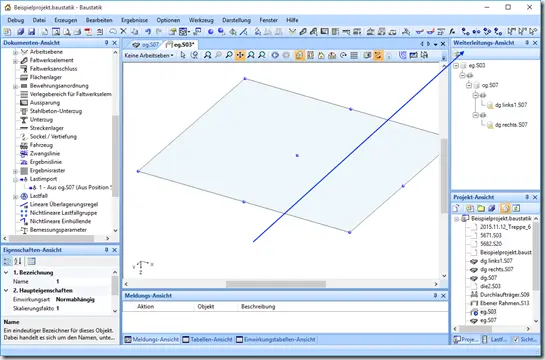Collapse the Lastimport tree node

click(15, 179)
